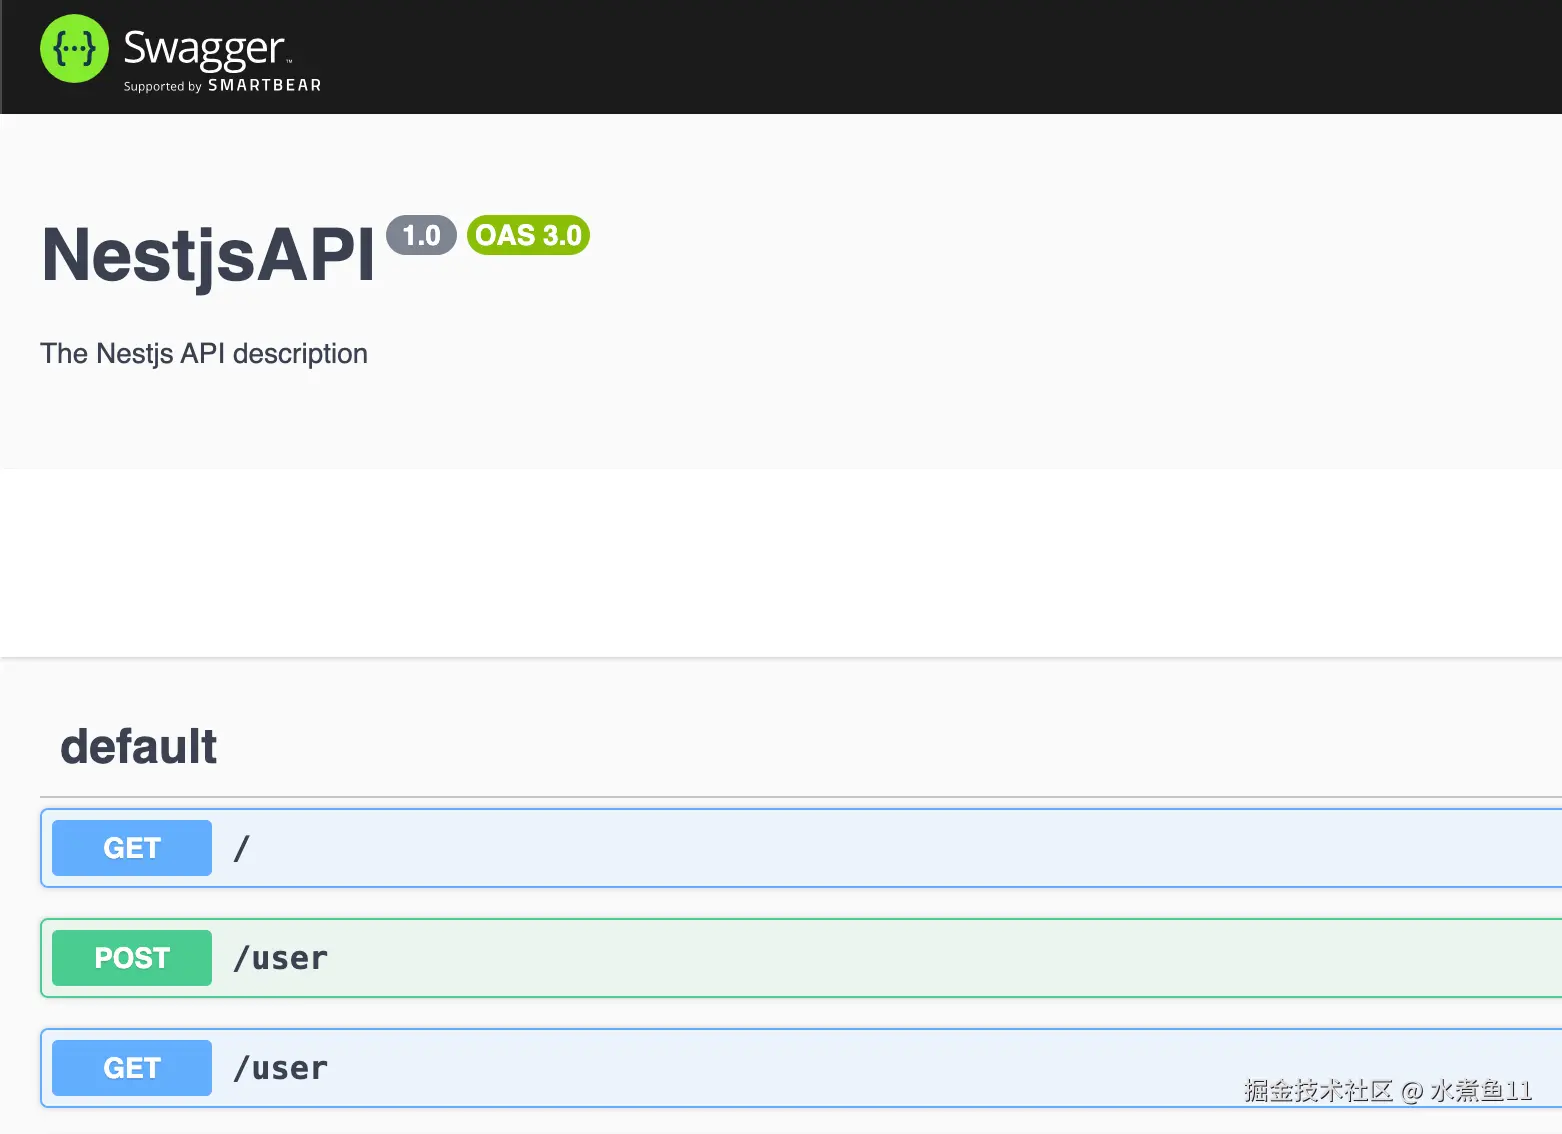The image size is (1562, 1134).
Task: Expand the GET / endpoint row
Action: coord(801,848)
